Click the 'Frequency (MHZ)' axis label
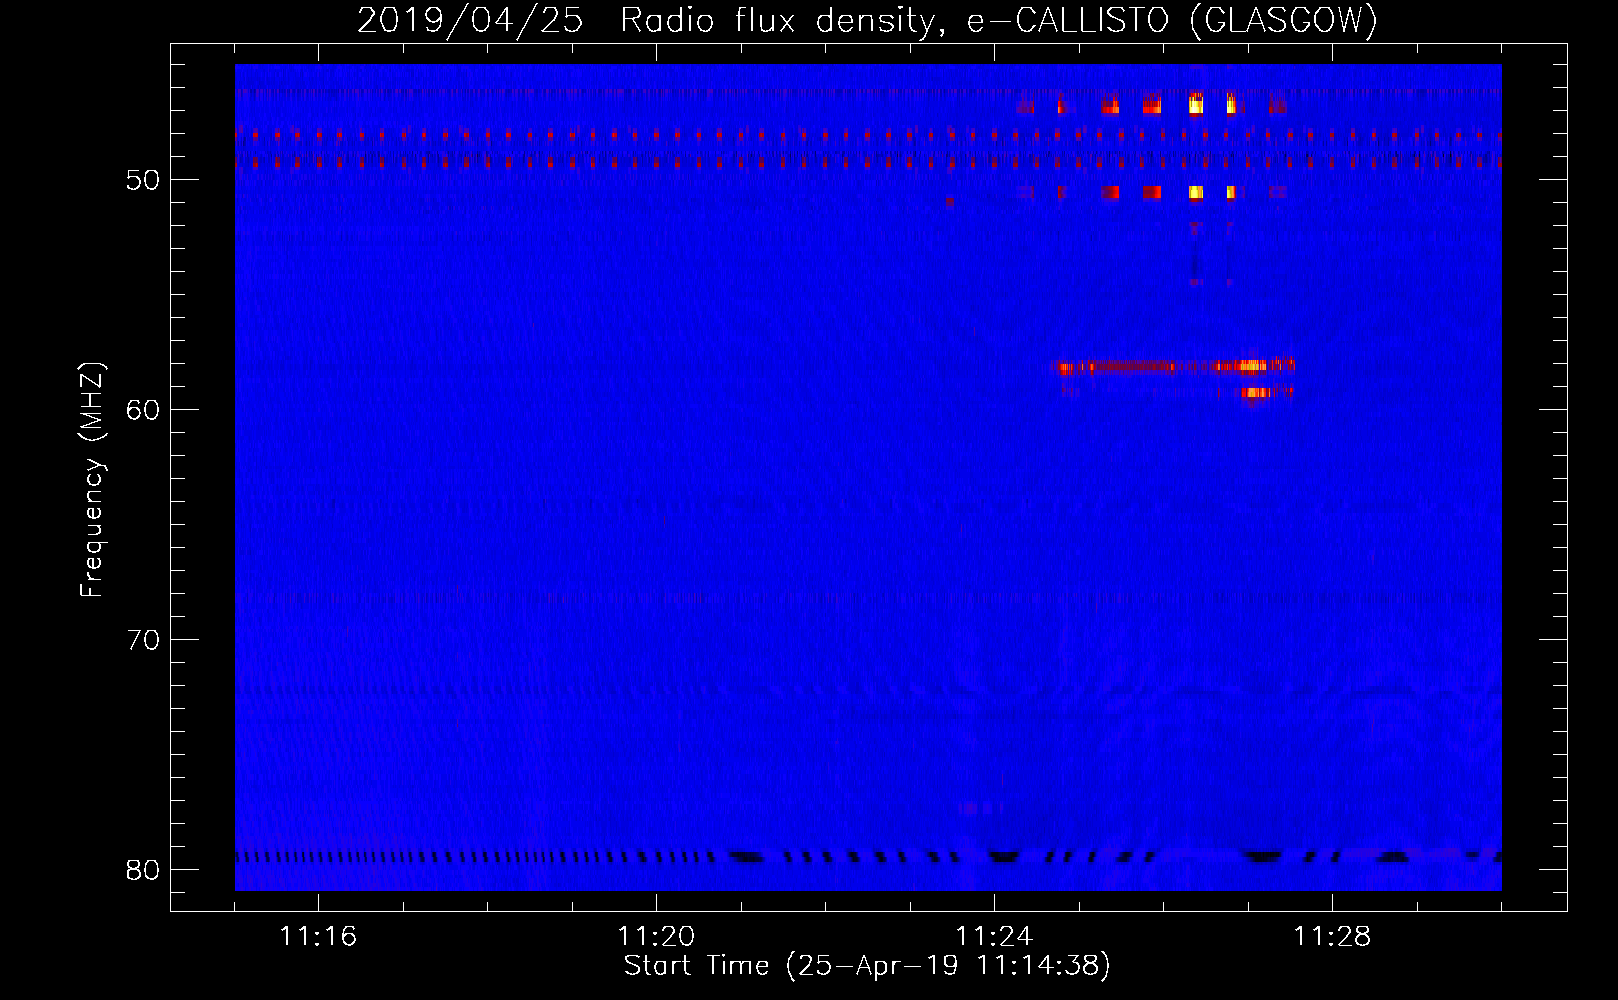The image size is (1618, 1000). point(92,480)
